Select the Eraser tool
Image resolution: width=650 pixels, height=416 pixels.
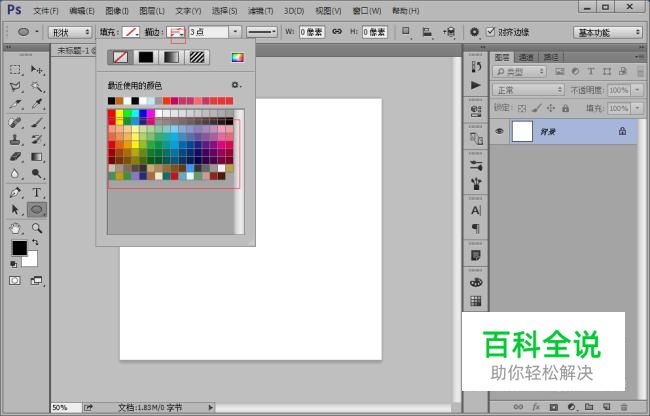tap(15, 157)
